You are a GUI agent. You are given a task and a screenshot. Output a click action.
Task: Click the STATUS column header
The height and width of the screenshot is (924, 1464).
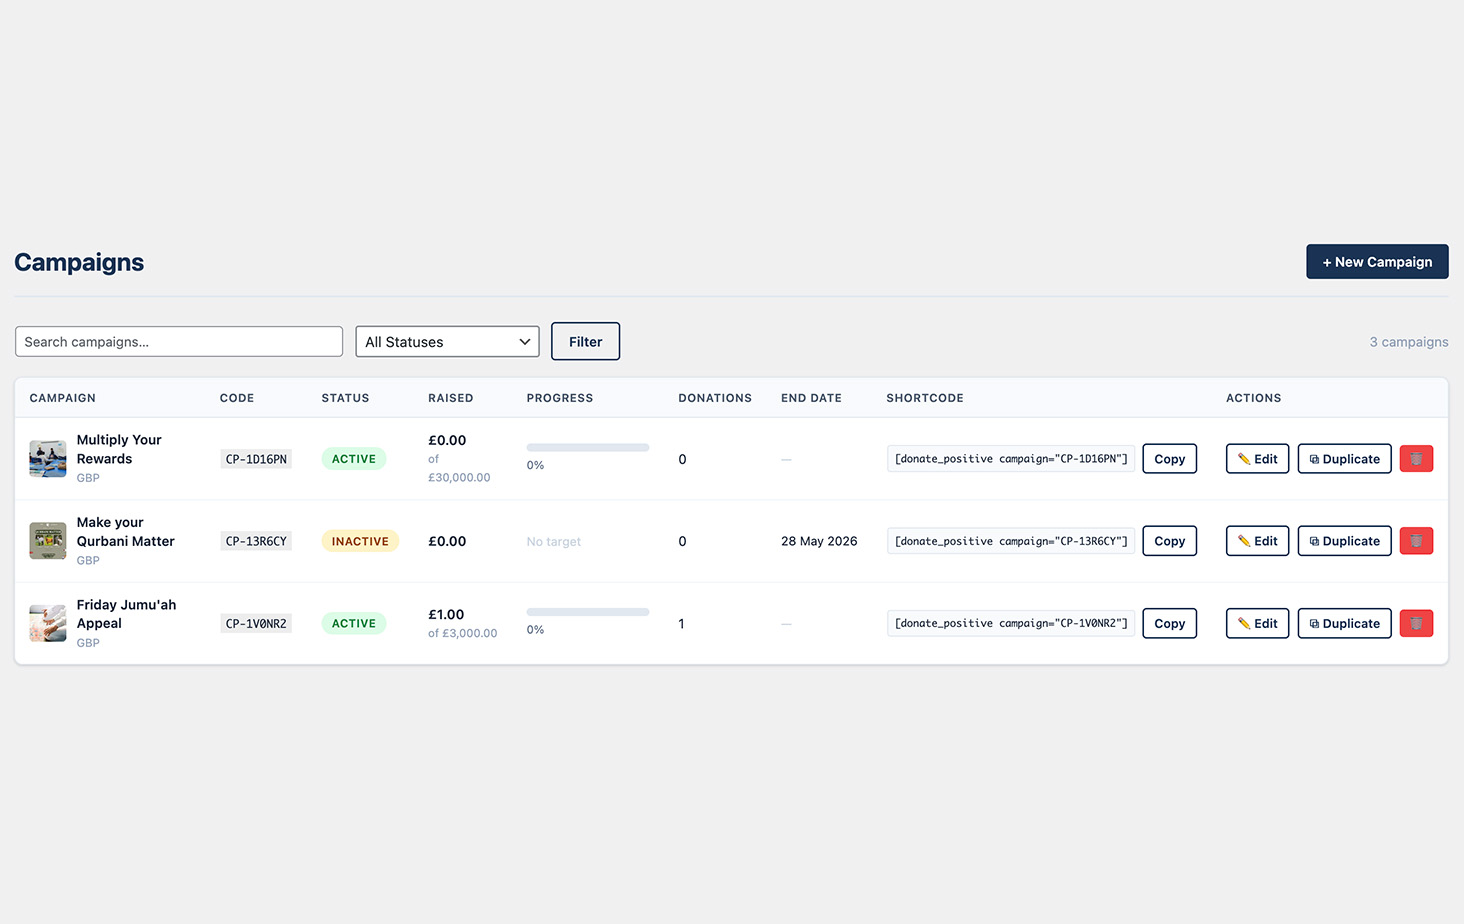coord(345,398)
